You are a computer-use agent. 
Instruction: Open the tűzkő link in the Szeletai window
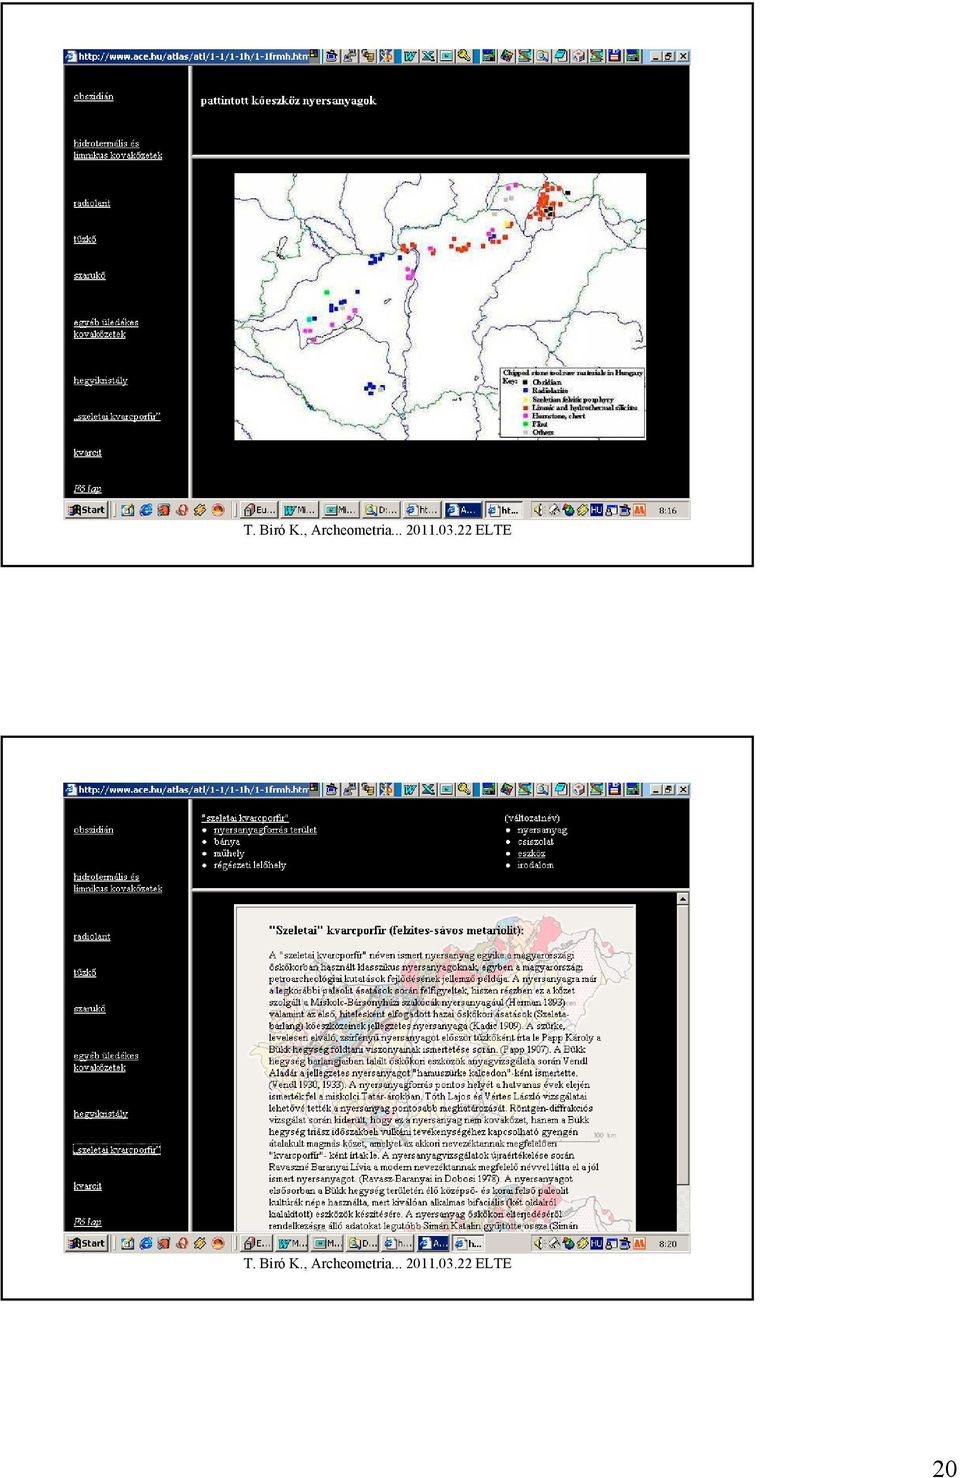pos(85,972)
